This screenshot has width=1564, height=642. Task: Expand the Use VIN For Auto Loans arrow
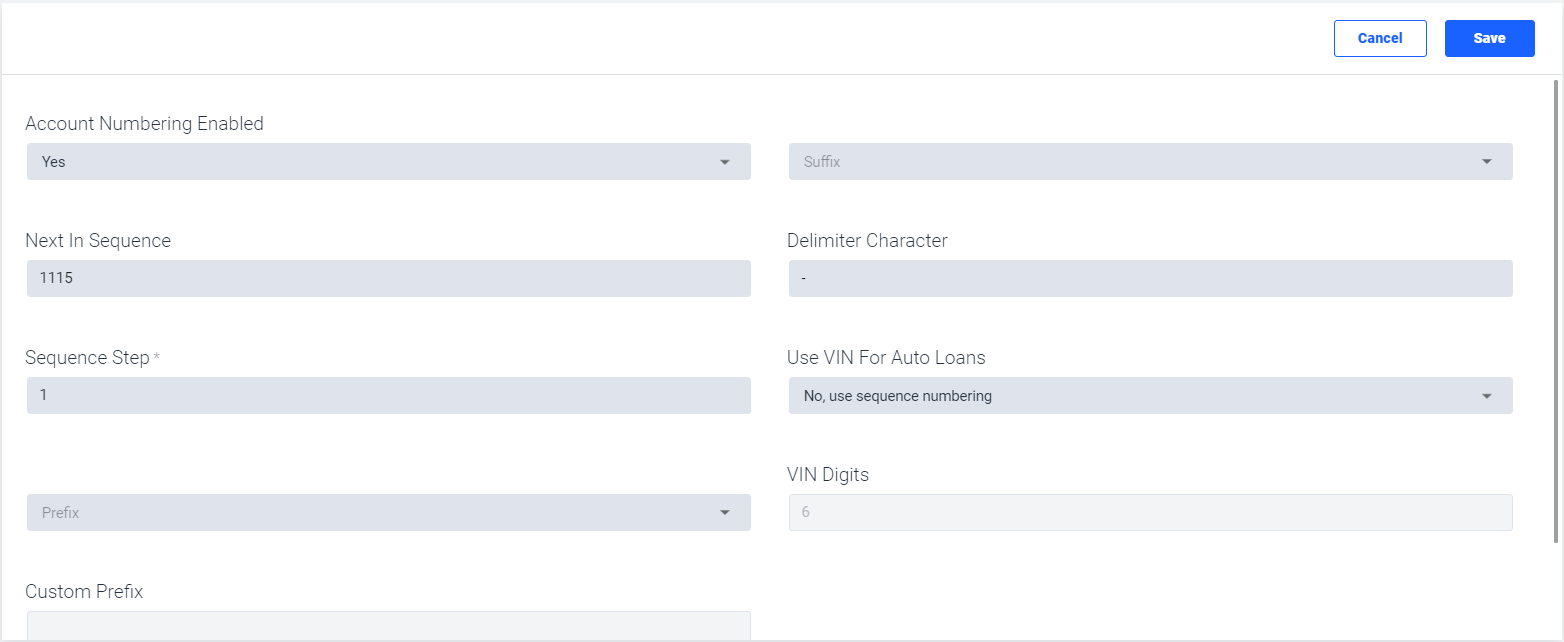[1487, 396]
